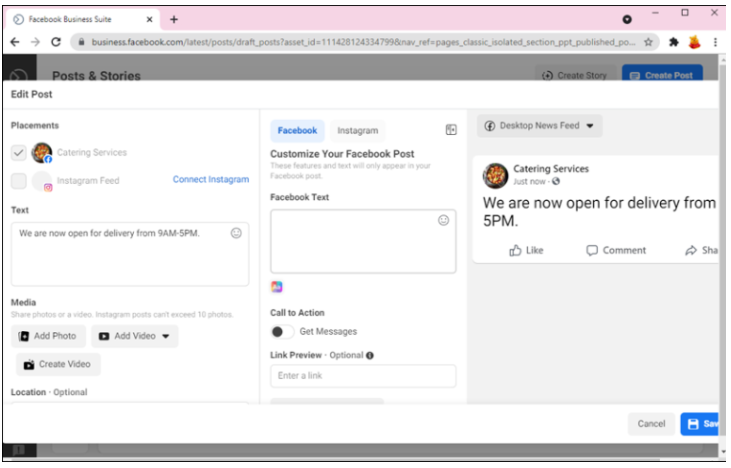Click the Like button in preview
The width and height of the screenshot is (731, 468).
click(x=526, y=250)
